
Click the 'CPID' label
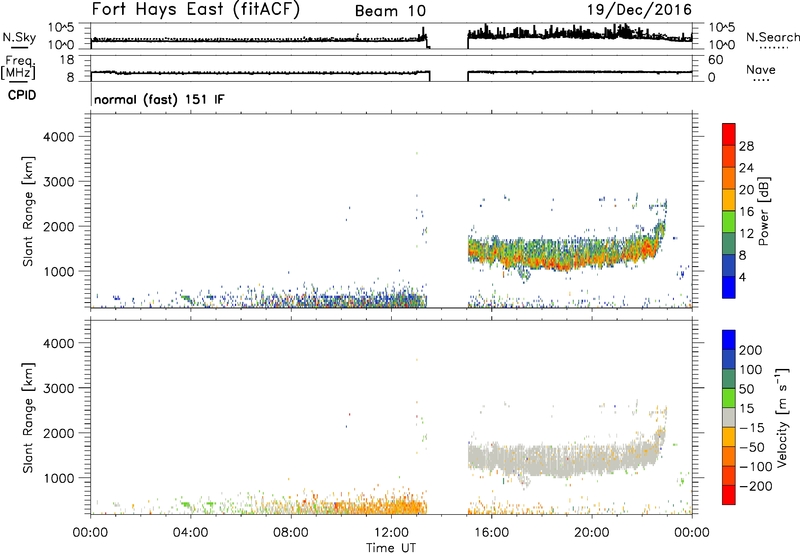click(22, 95)
